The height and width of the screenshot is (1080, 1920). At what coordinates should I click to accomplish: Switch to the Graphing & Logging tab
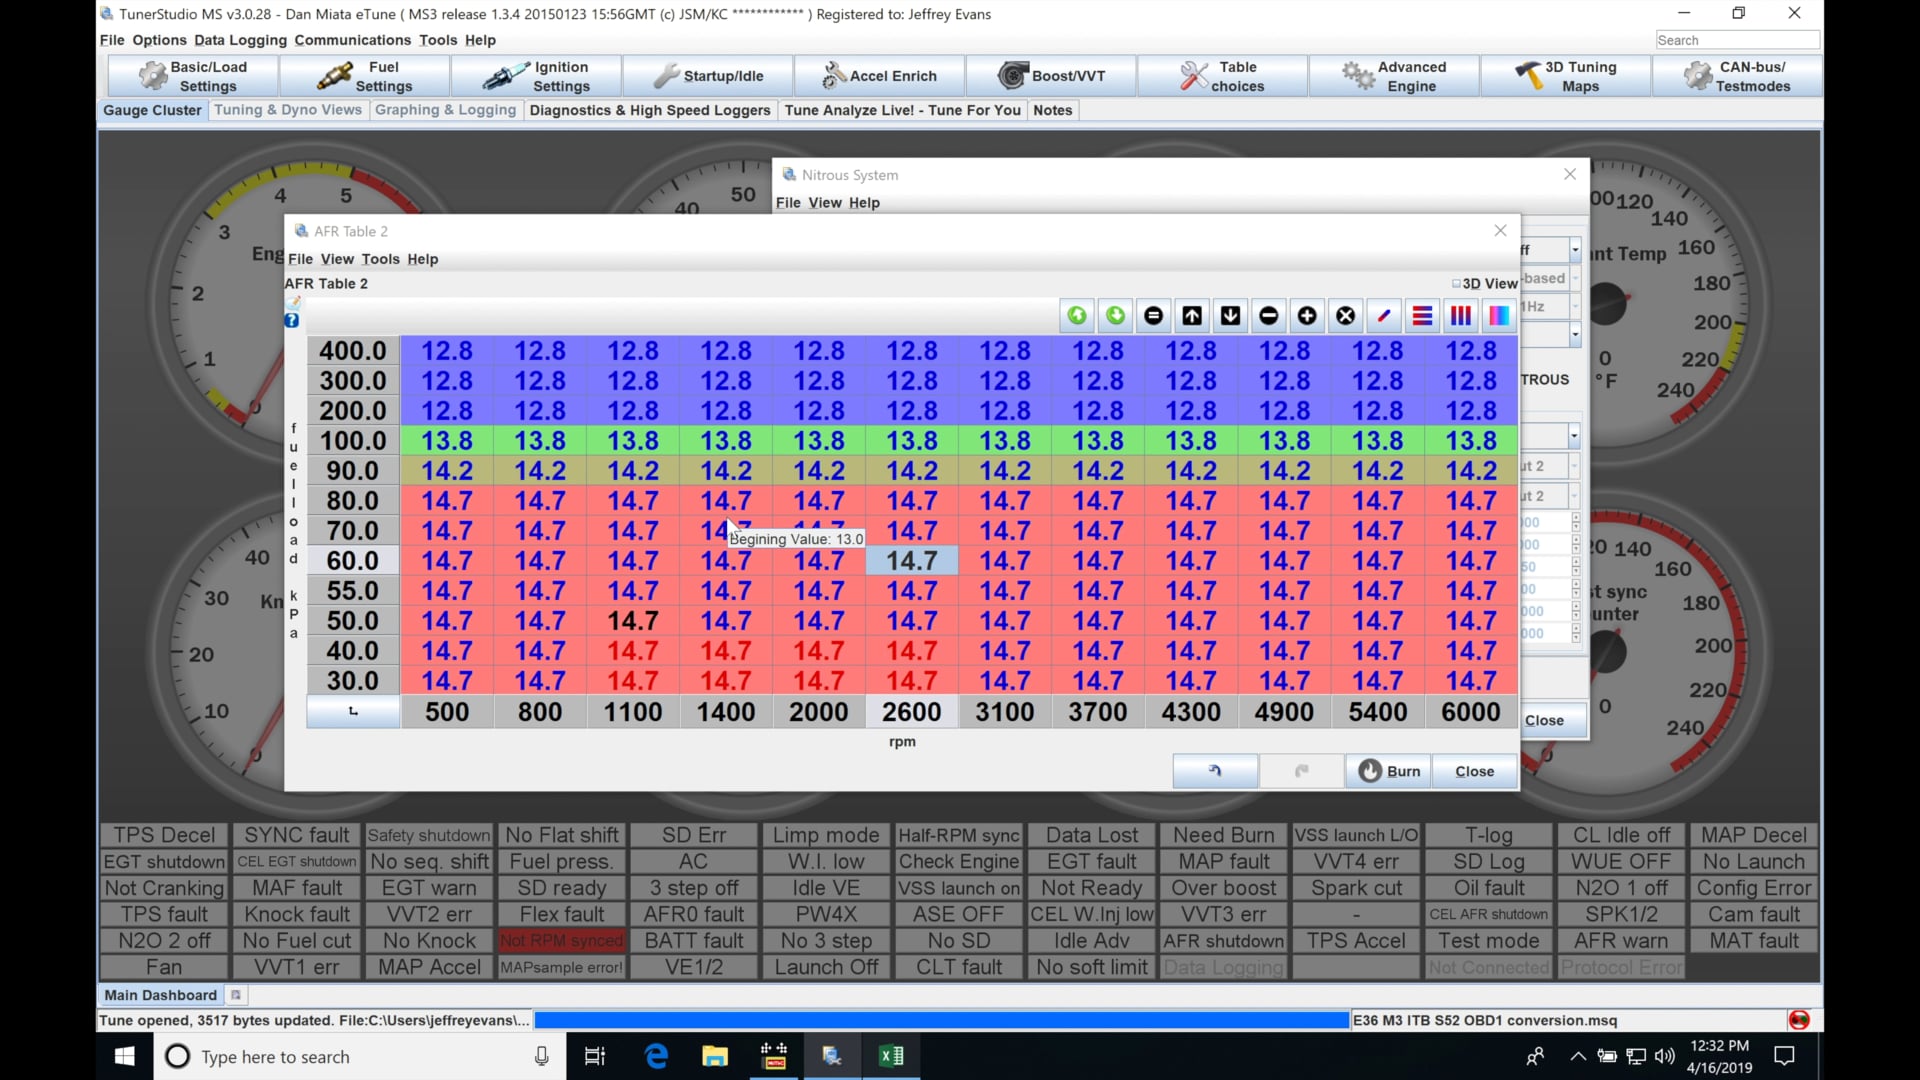pyautogui.click(x=445, y=110)
